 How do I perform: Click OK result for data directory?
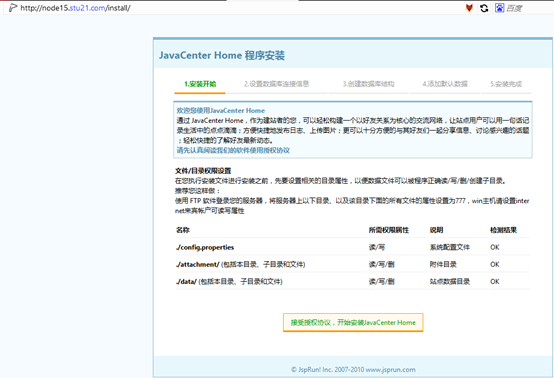[495, 282]
